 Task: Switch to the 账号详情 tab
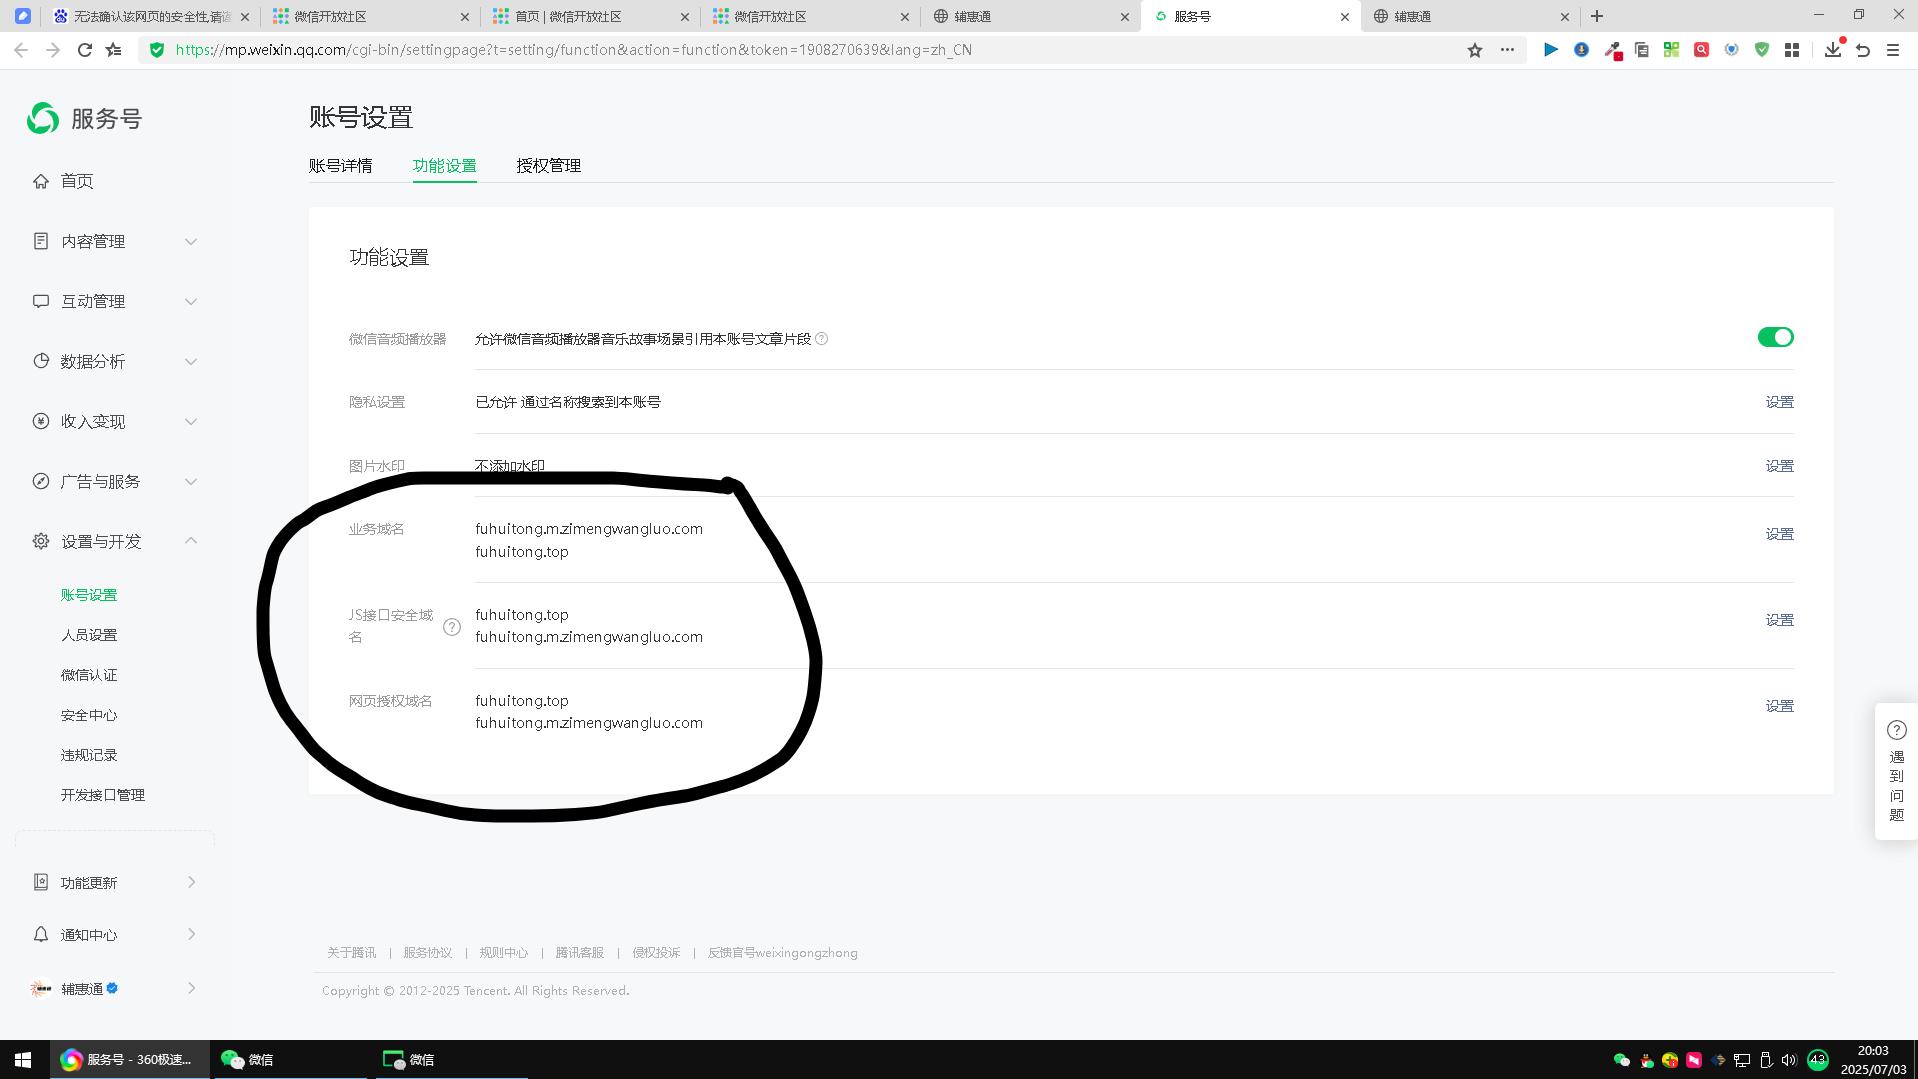tap(341, 166)
